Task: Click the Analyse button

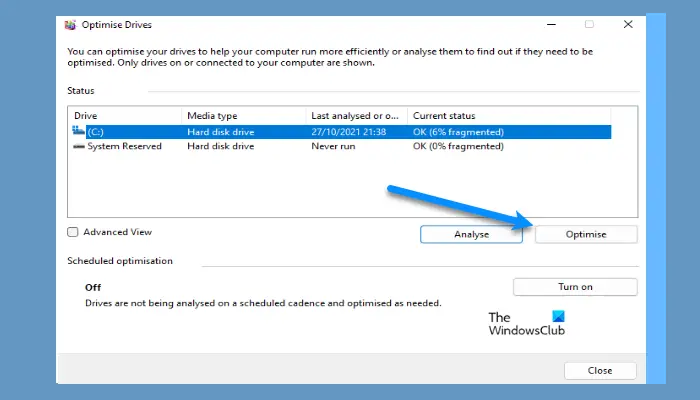Action: [x=471, y=234]
